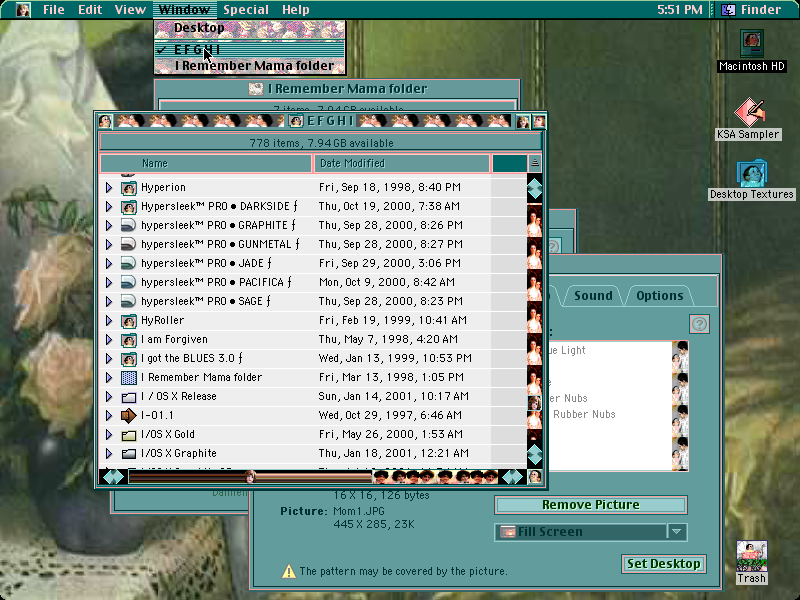Image resolution: width=800 pixels, height=600 pixels.
Task: Open the Edit menu
Action: [x=90, y=10]
